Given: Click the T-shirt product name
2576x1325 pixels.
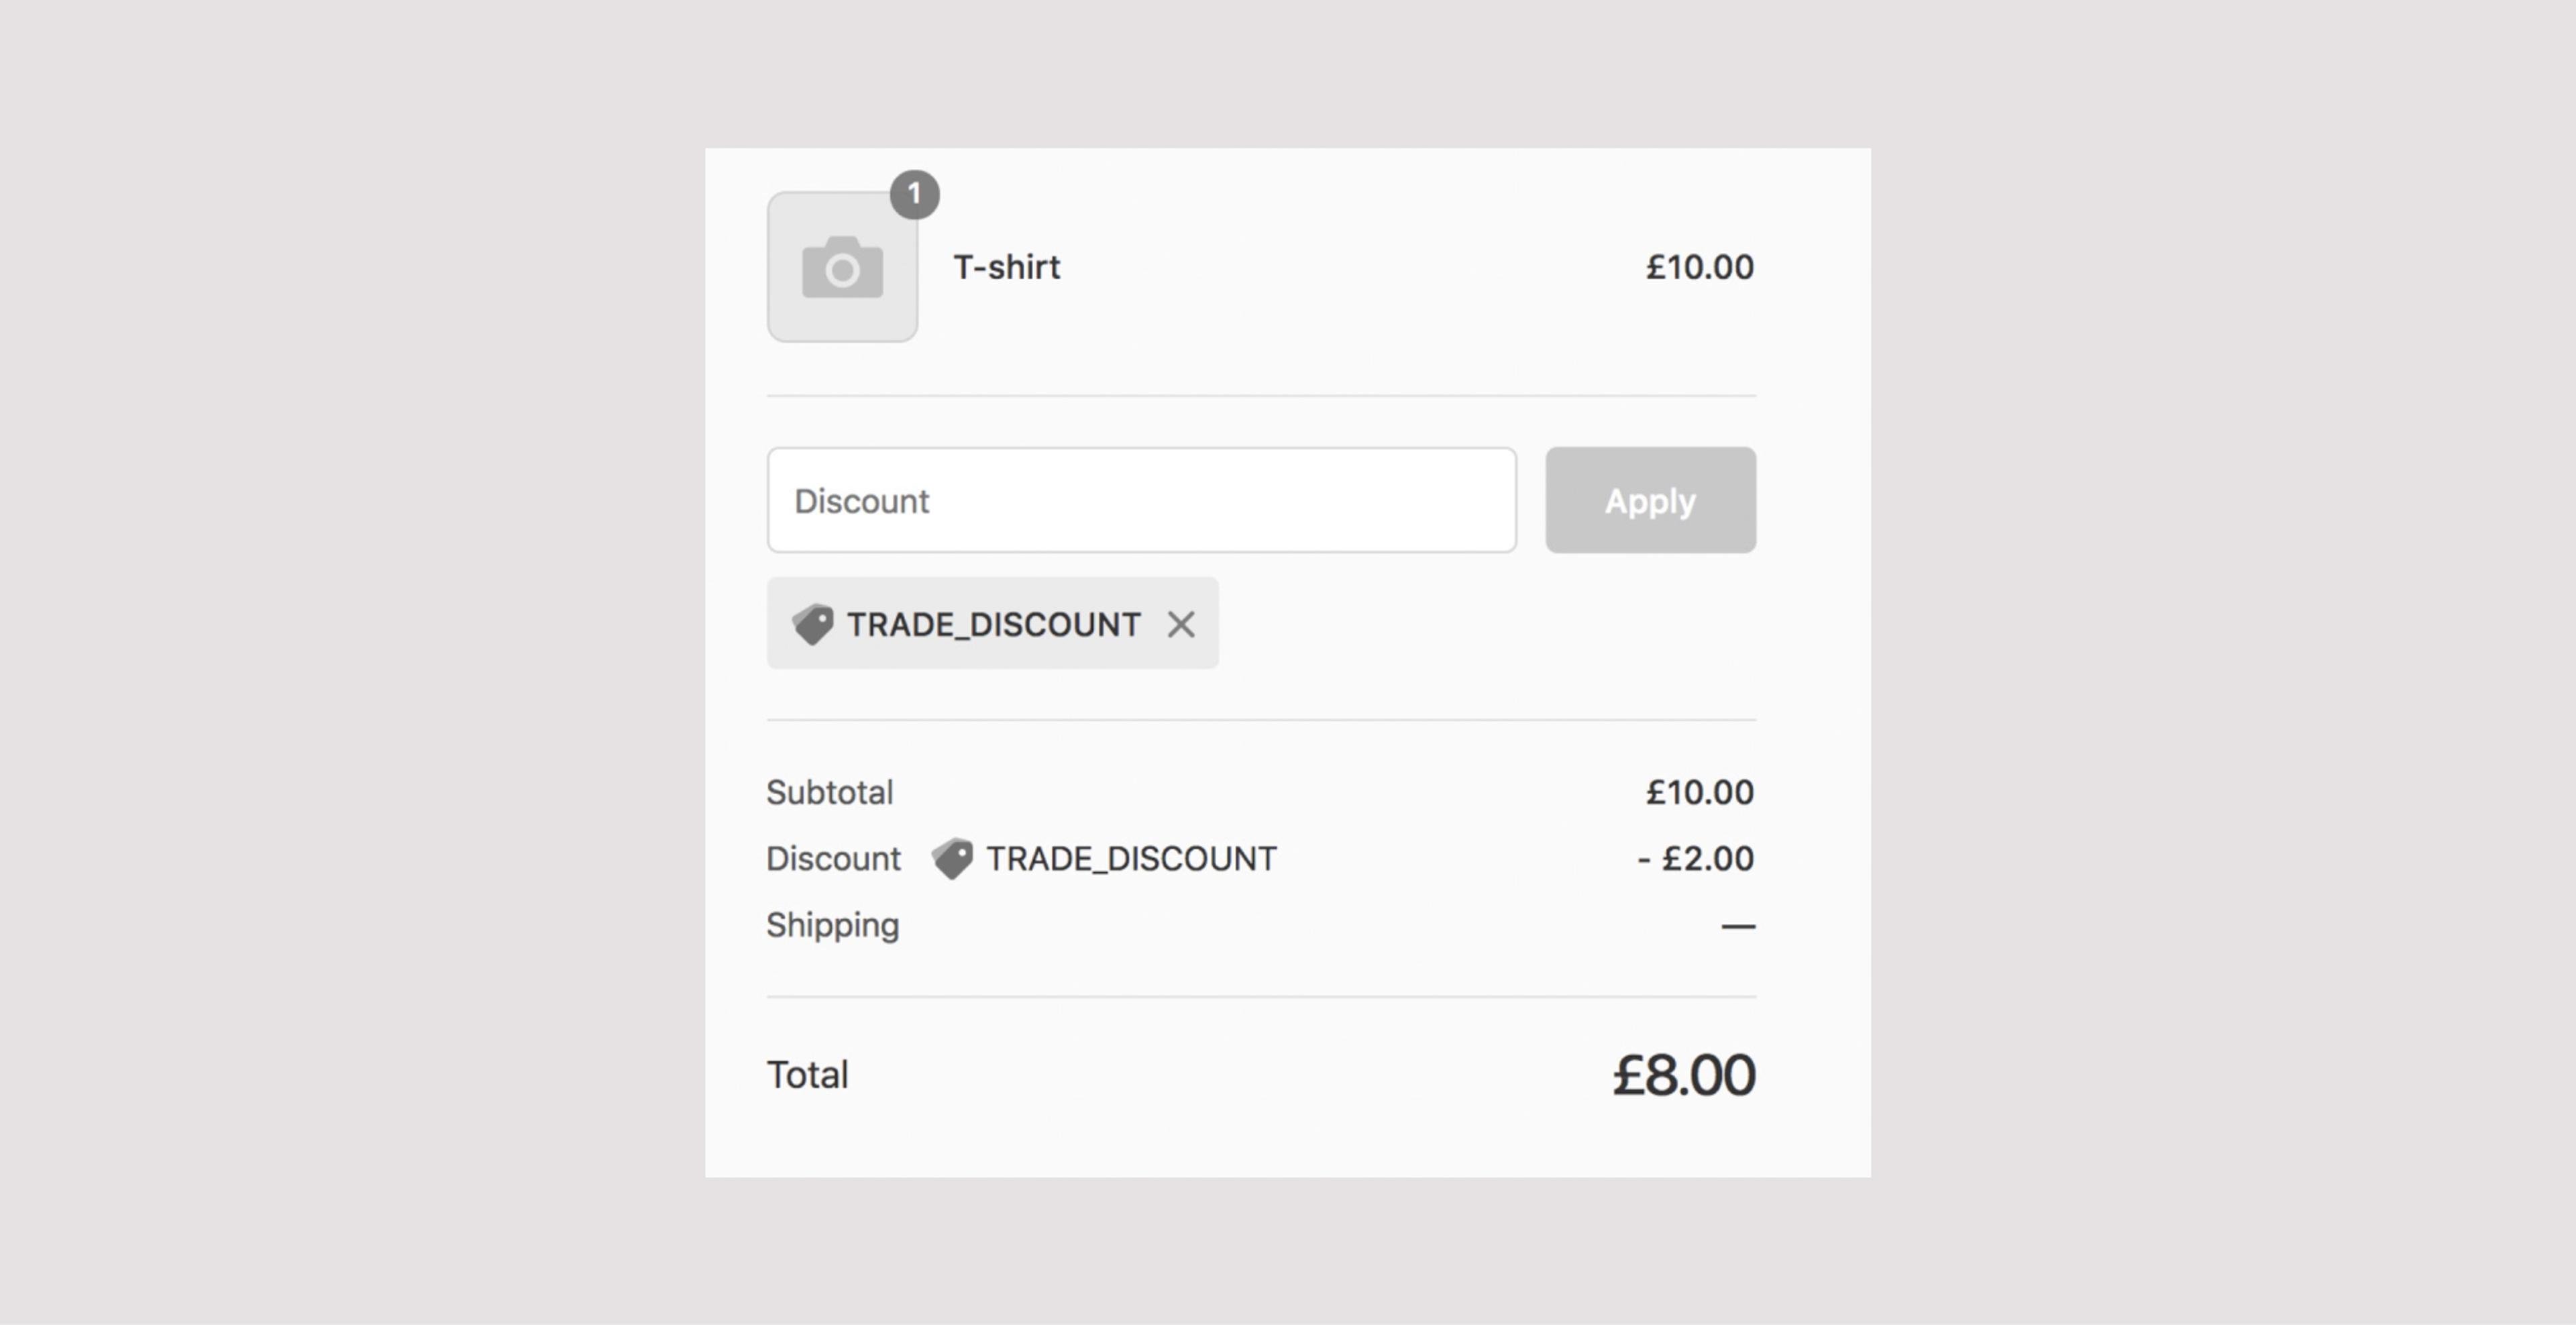Looking at the screenshot, I should [x=1006, y=267].
